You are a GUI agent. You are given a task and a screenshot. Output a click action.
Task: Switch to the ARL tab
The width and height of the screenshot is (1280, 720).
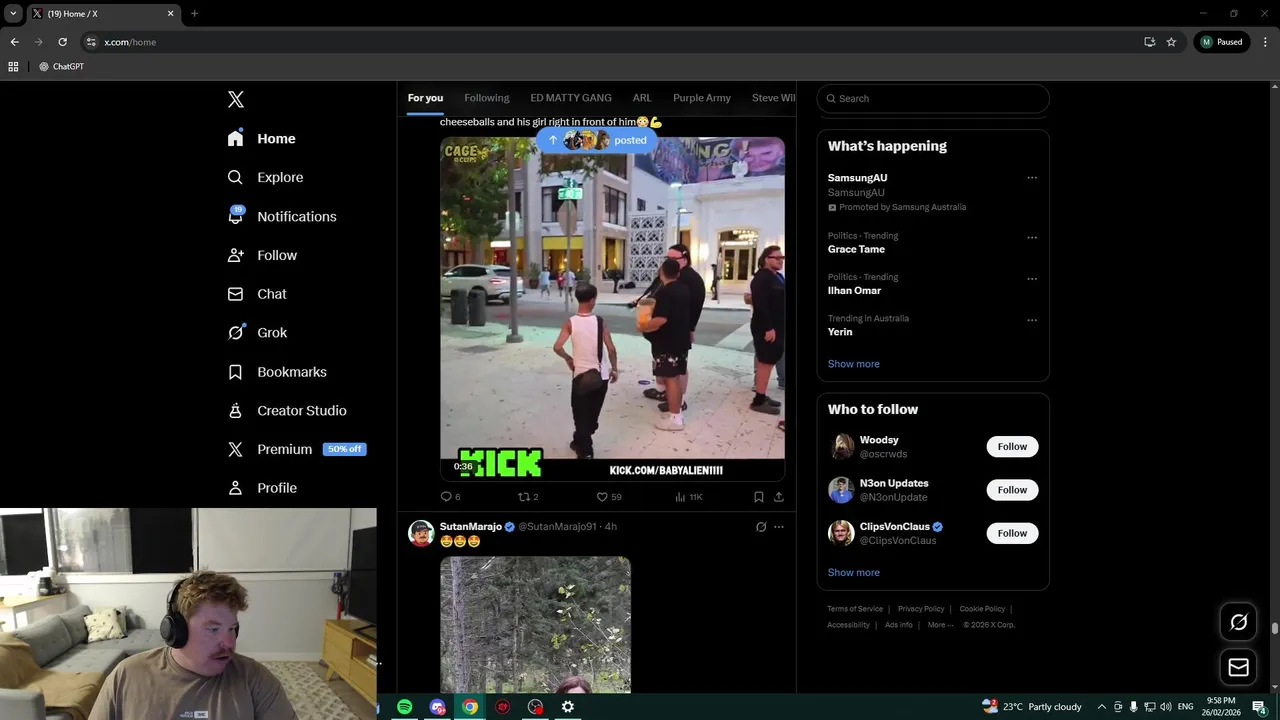click(642, 98)
